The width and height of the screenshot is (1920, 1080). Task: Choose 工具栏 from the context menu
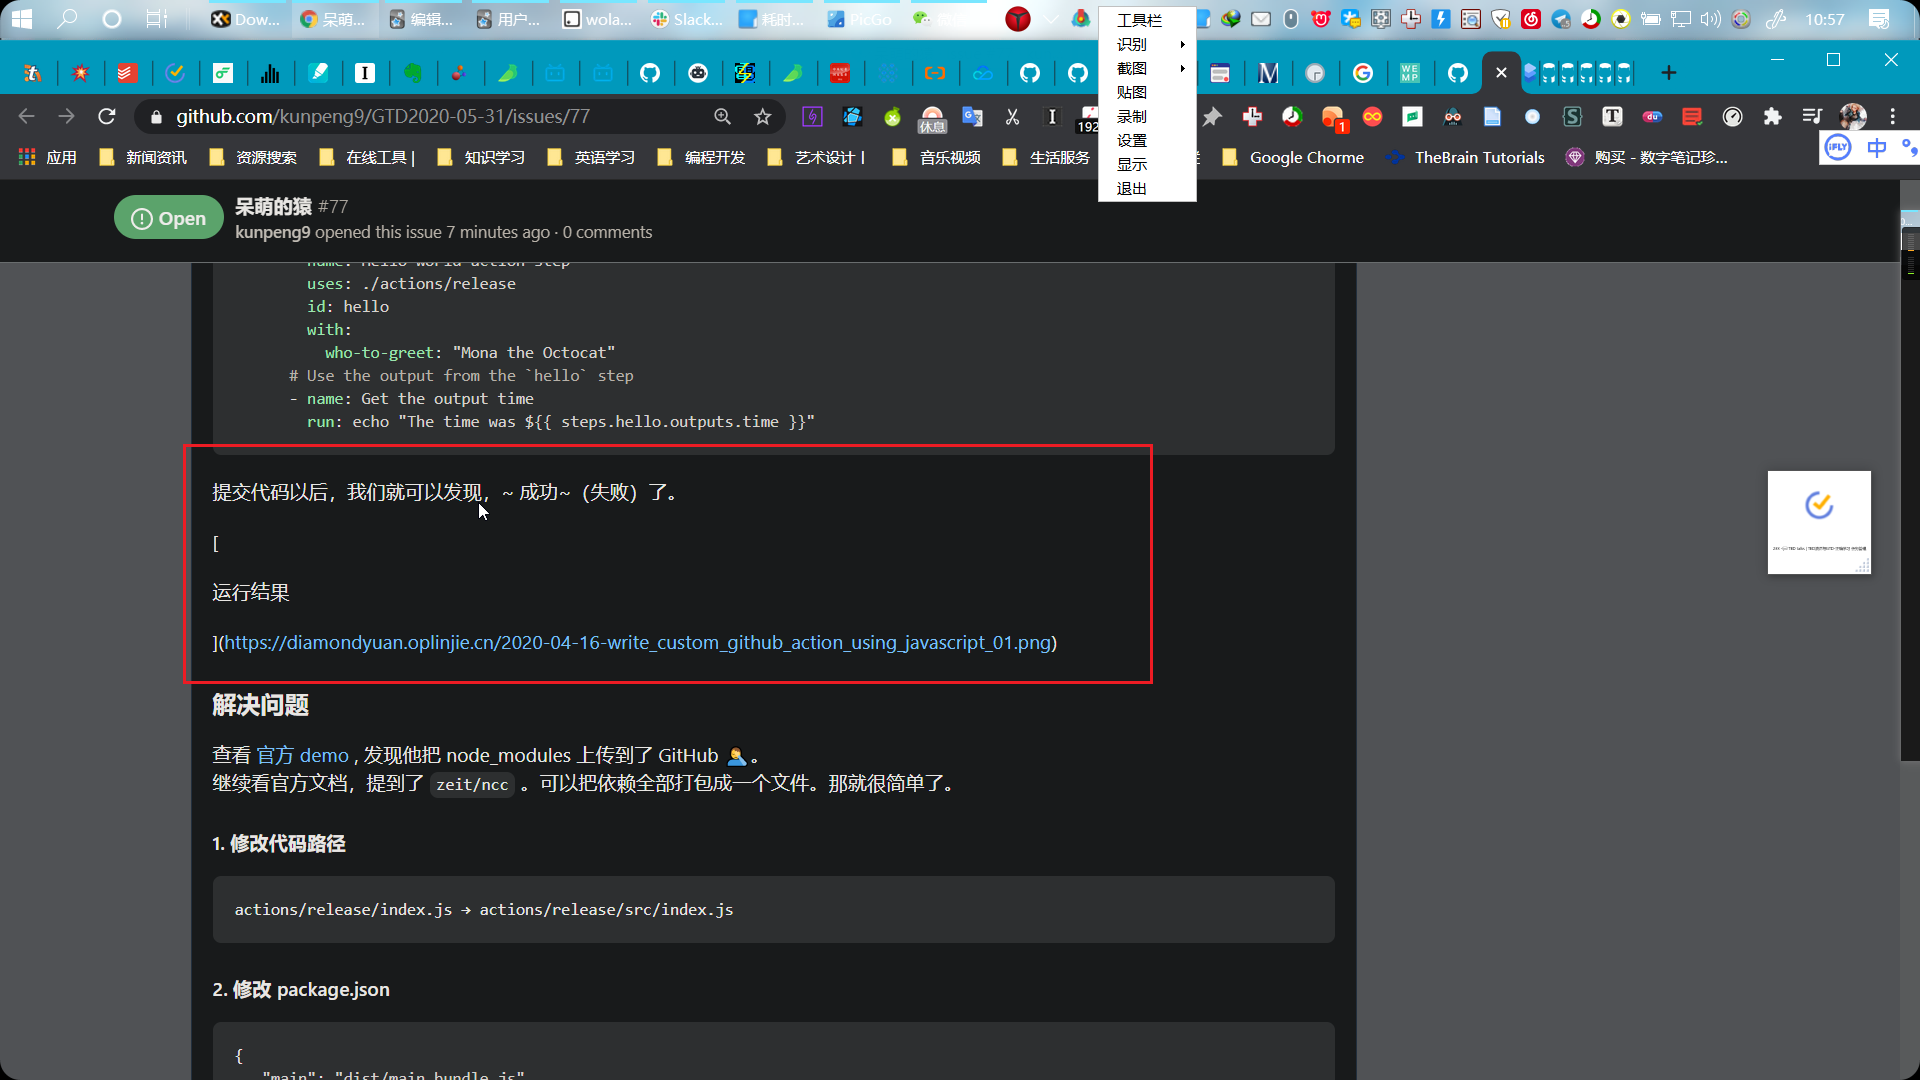[1147, 20]
